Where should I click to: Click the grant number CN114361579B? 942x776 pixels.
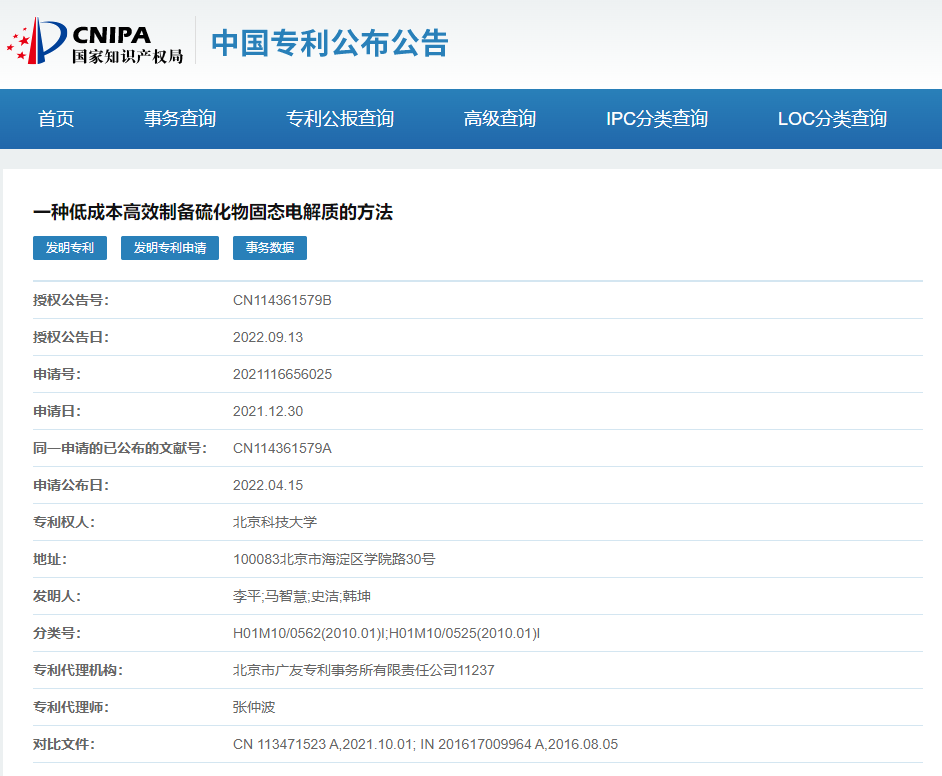[x=282, y=300]
